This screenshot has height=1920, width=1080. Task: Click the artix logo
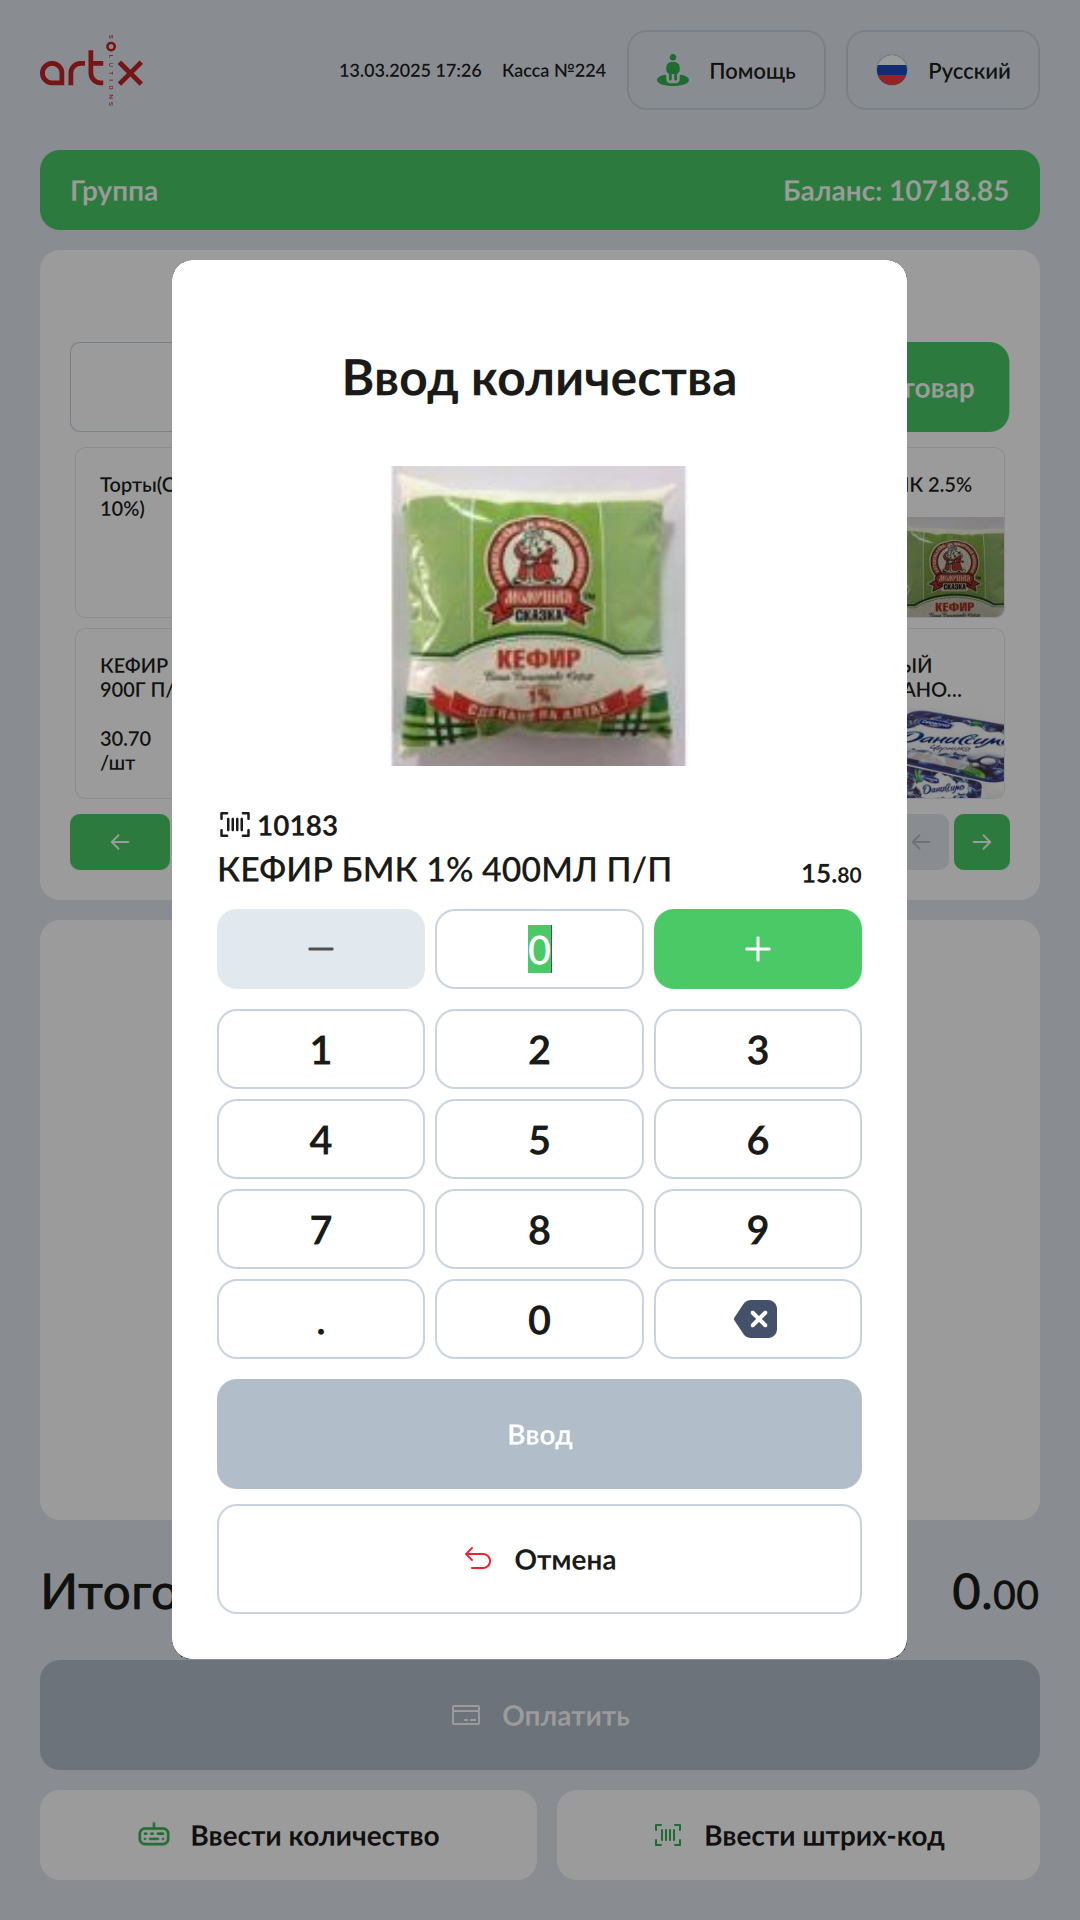click(91, 70)
